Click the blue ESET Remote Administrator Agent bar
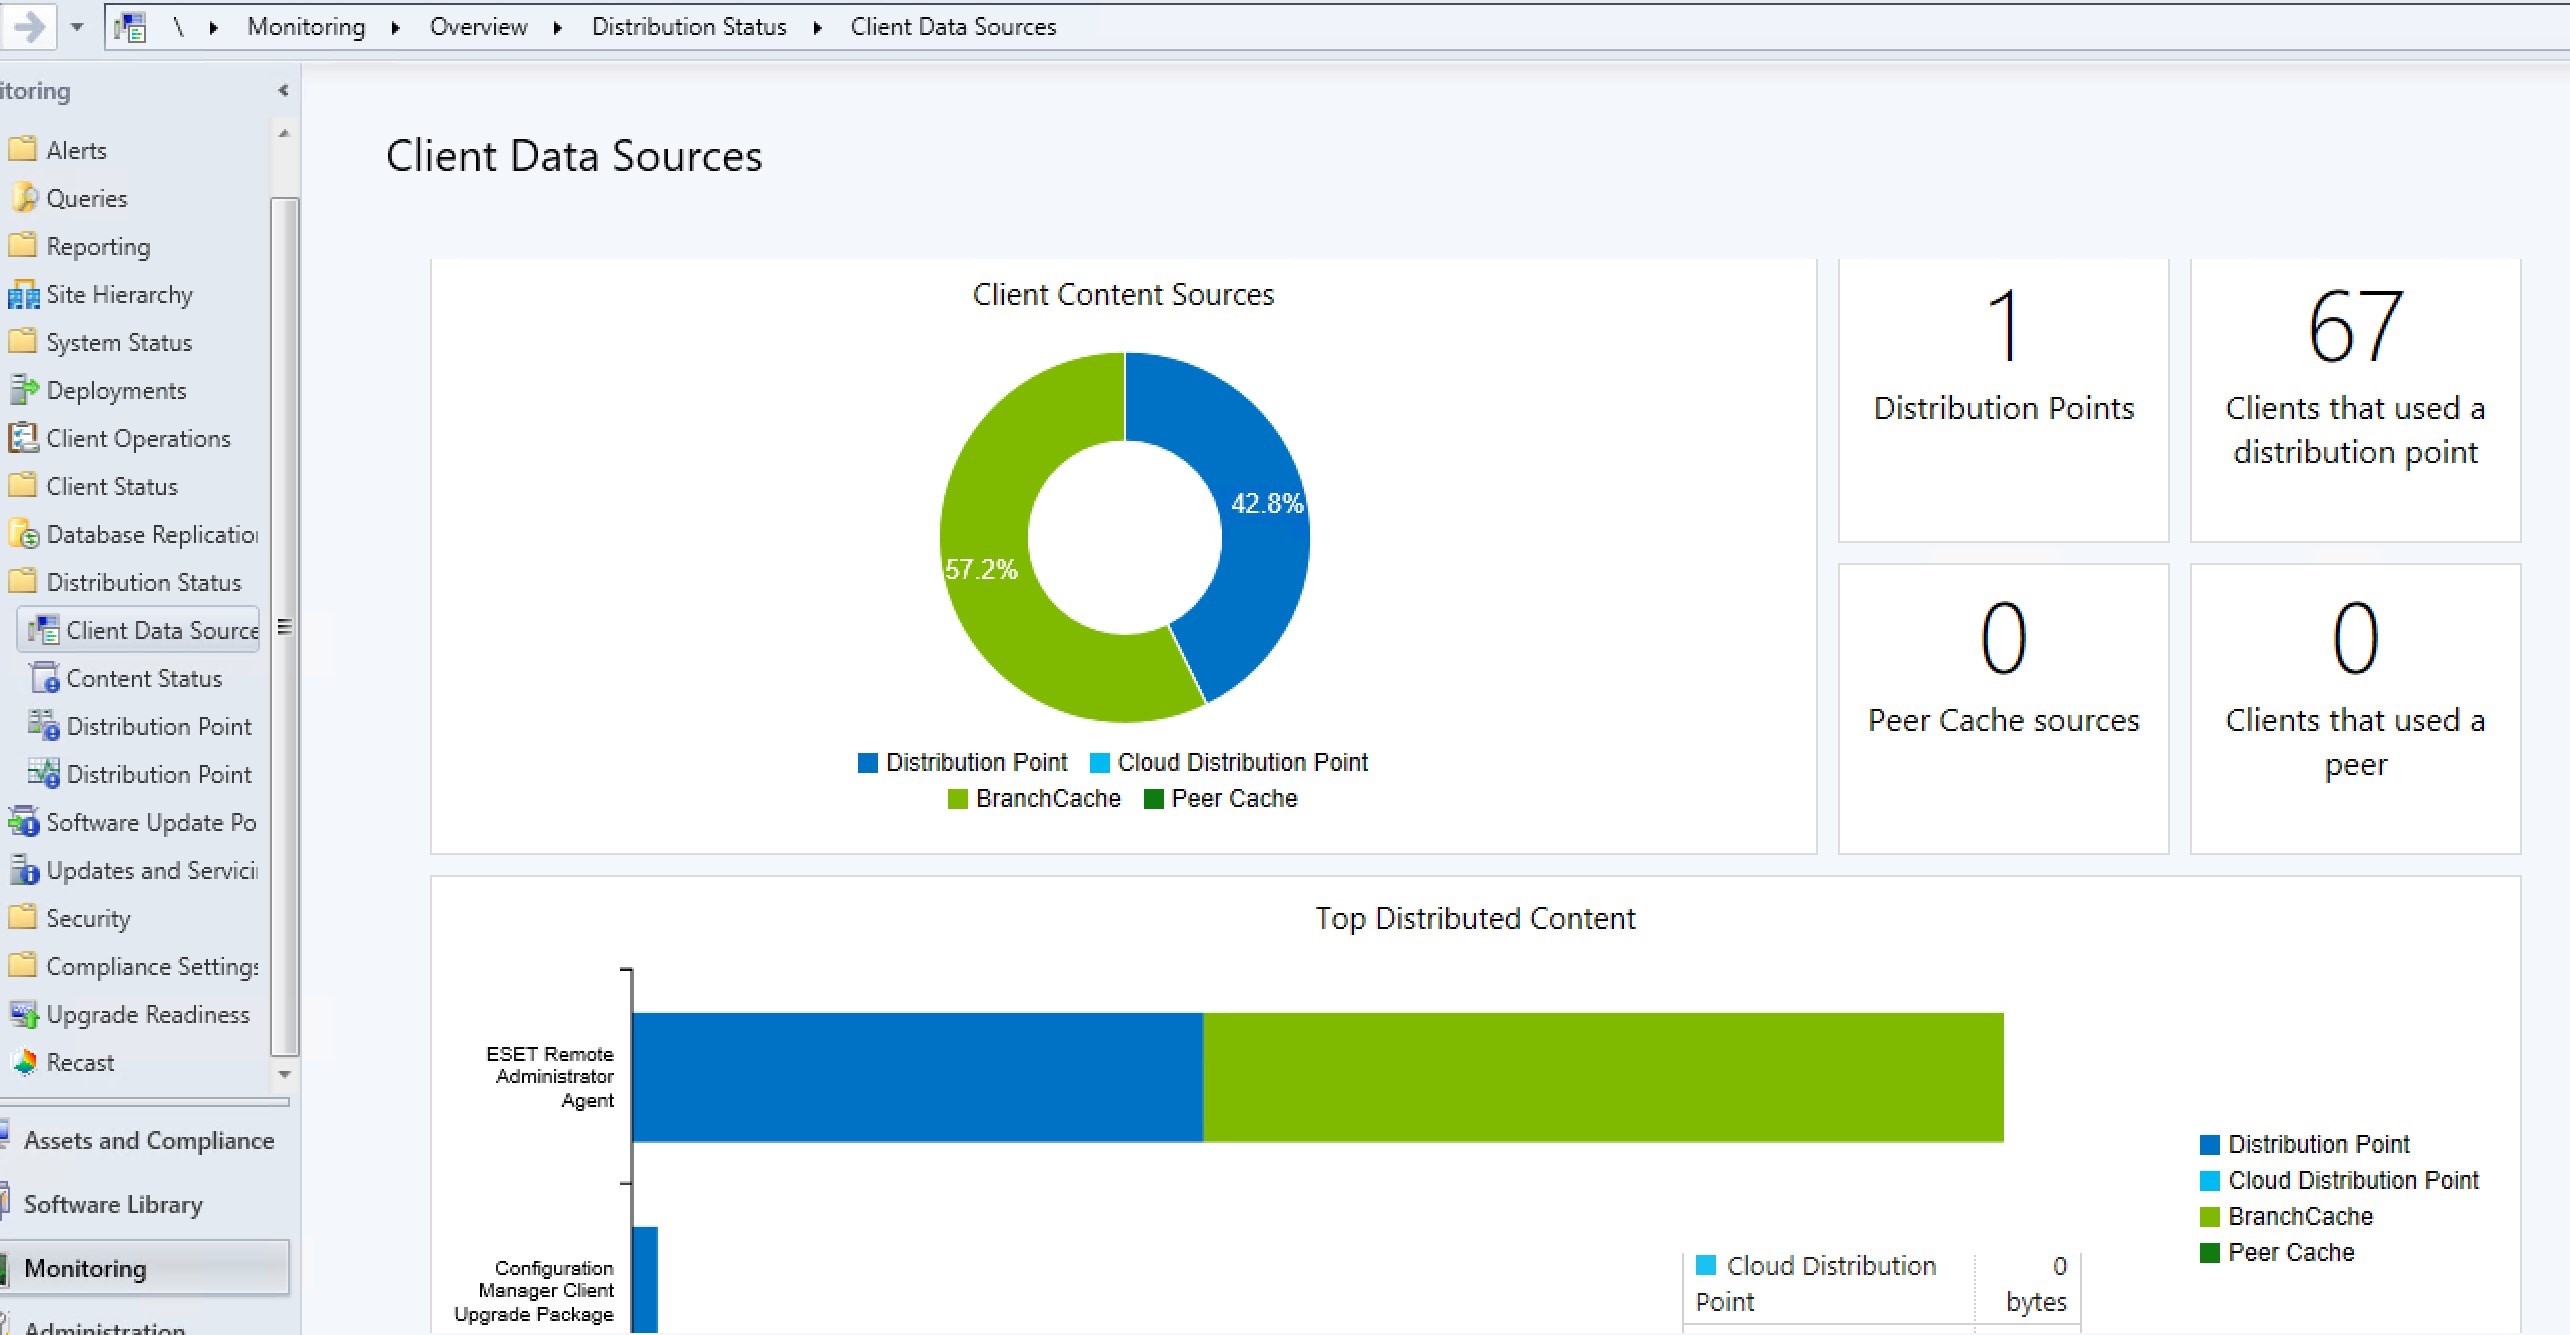 [x=917, y=1077]
